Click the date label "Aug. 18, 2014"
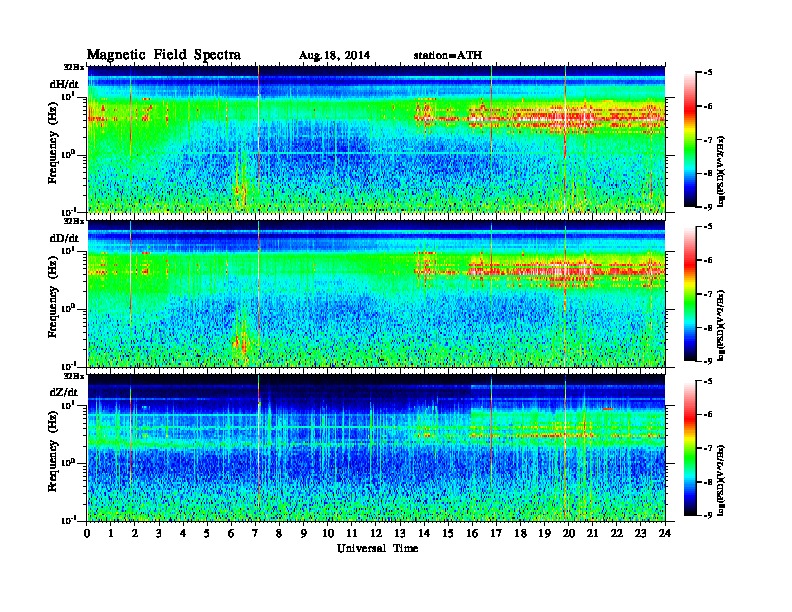This screenshot has height=612, width=792. tap(334, 56)
